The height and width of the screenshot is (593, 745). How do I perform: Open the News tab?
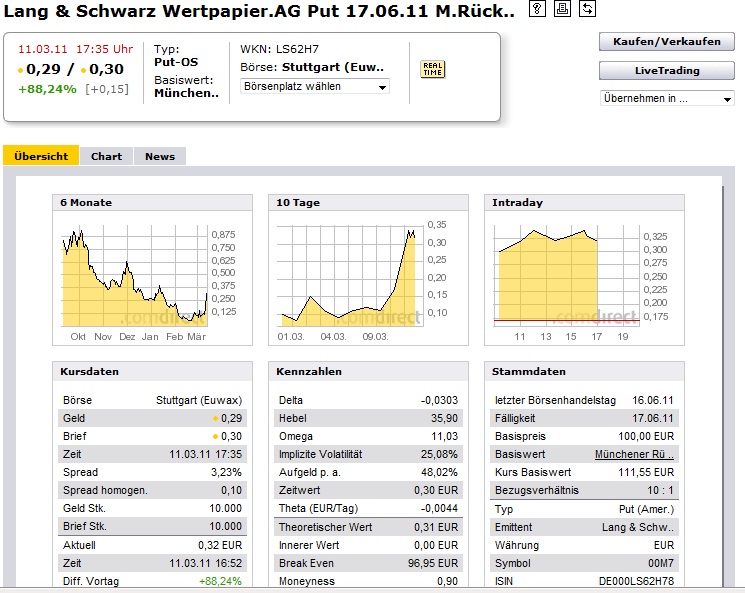159,156
